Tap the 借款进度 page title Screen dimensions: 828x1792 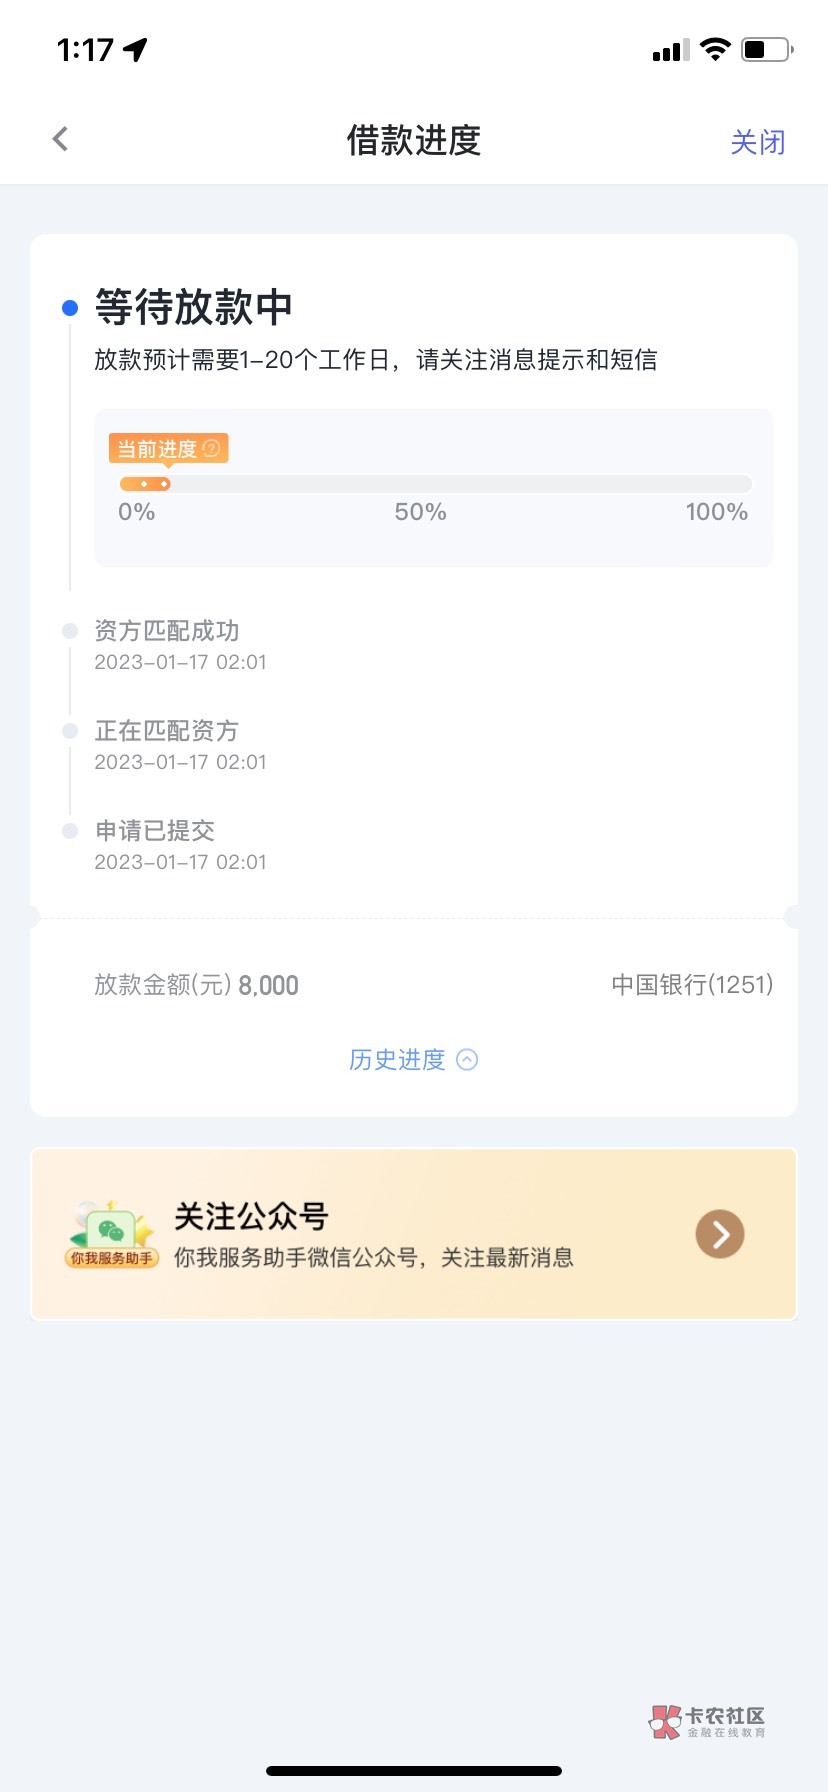coord(414,141)
